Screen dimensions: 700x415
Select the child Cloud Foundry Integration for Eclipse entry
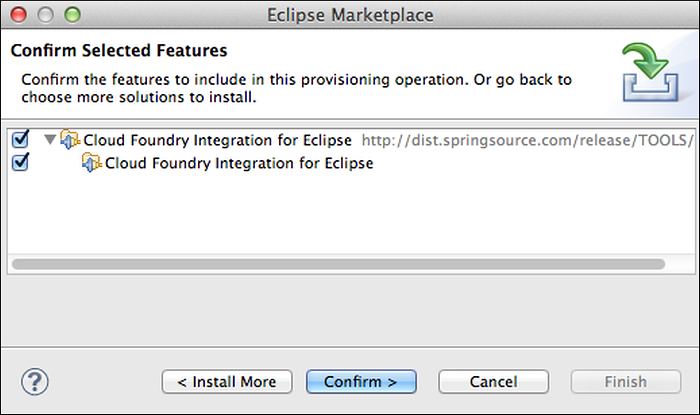point(239,163)
